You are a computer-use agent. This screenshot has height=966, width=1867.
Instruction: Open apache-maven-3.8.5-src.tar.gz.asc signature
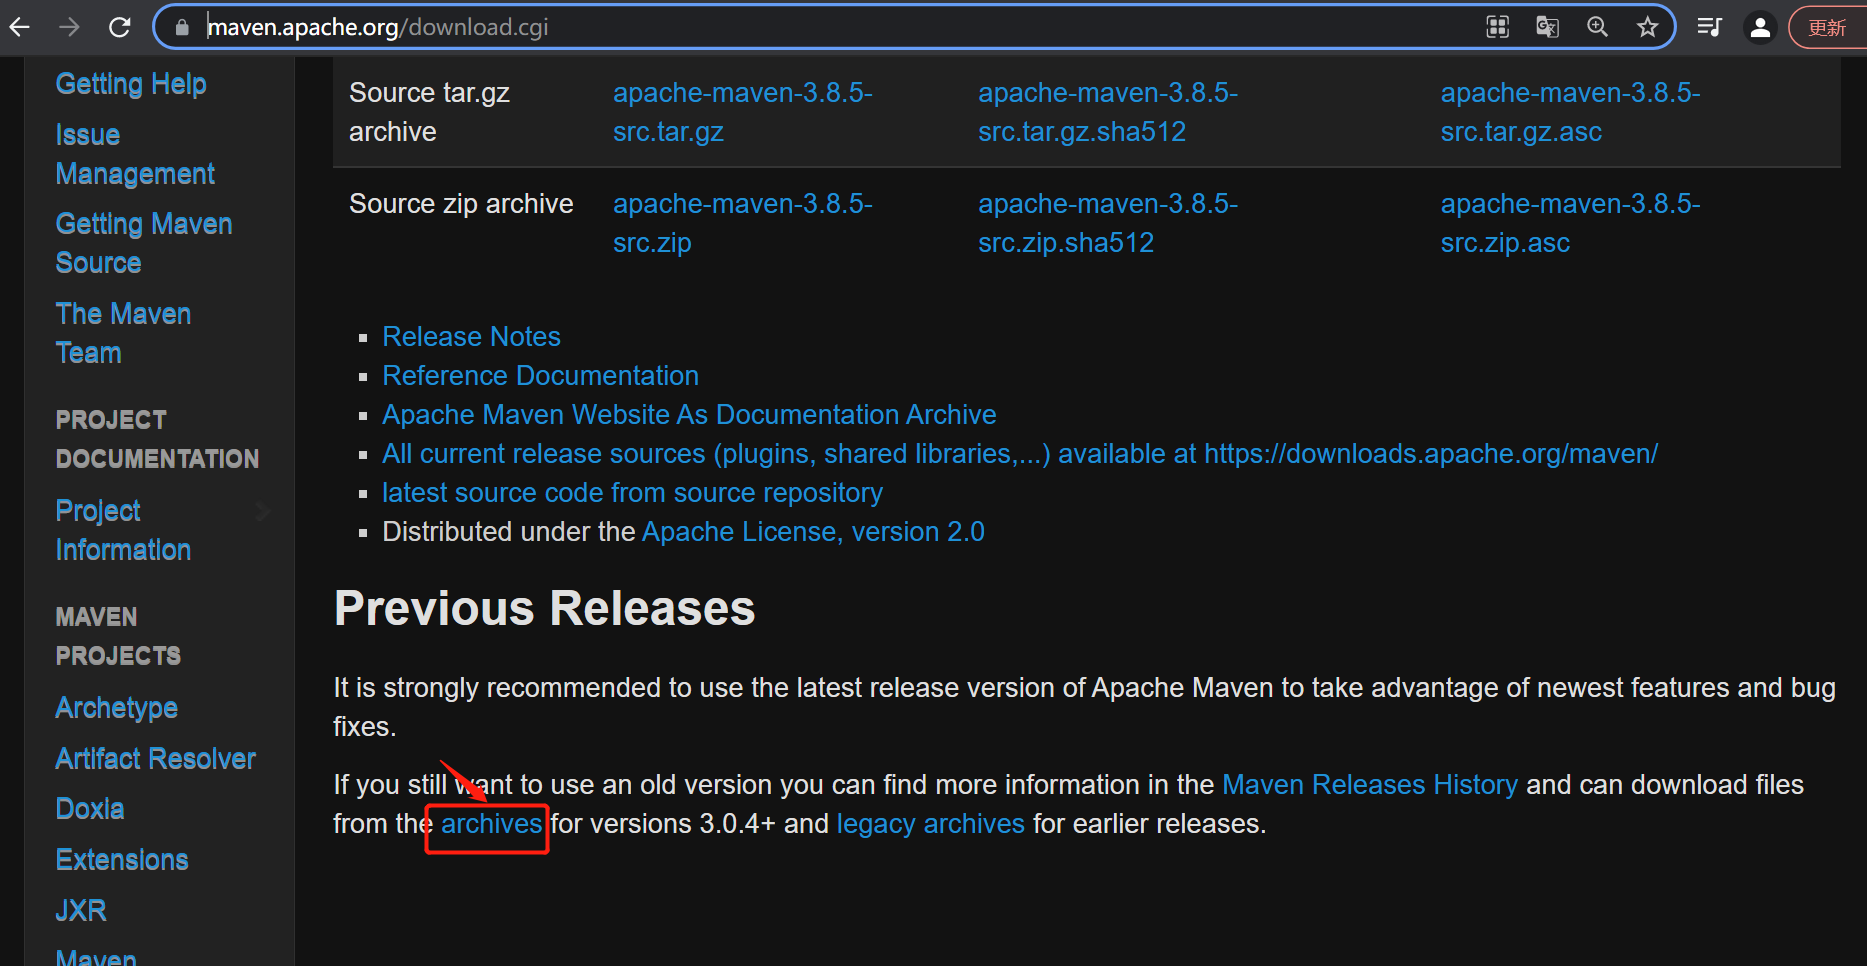pos(1570,112)
